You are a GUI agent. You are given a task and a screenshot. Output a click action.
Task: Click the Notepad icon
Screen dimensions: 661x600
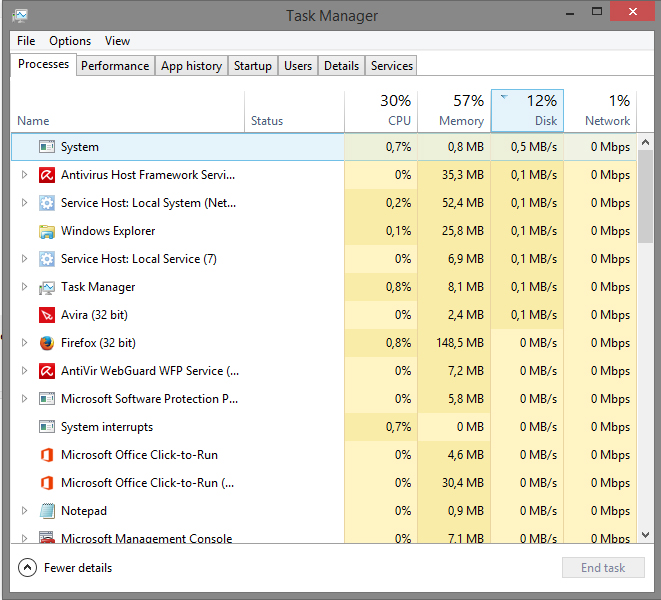47,511
